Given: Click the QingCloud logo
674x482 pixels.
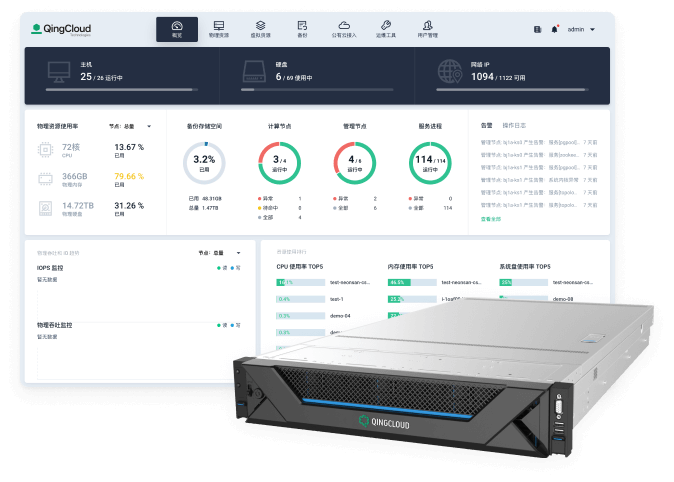Looking at the screenshot, I should pyautogui.click(x=61, y=29).
